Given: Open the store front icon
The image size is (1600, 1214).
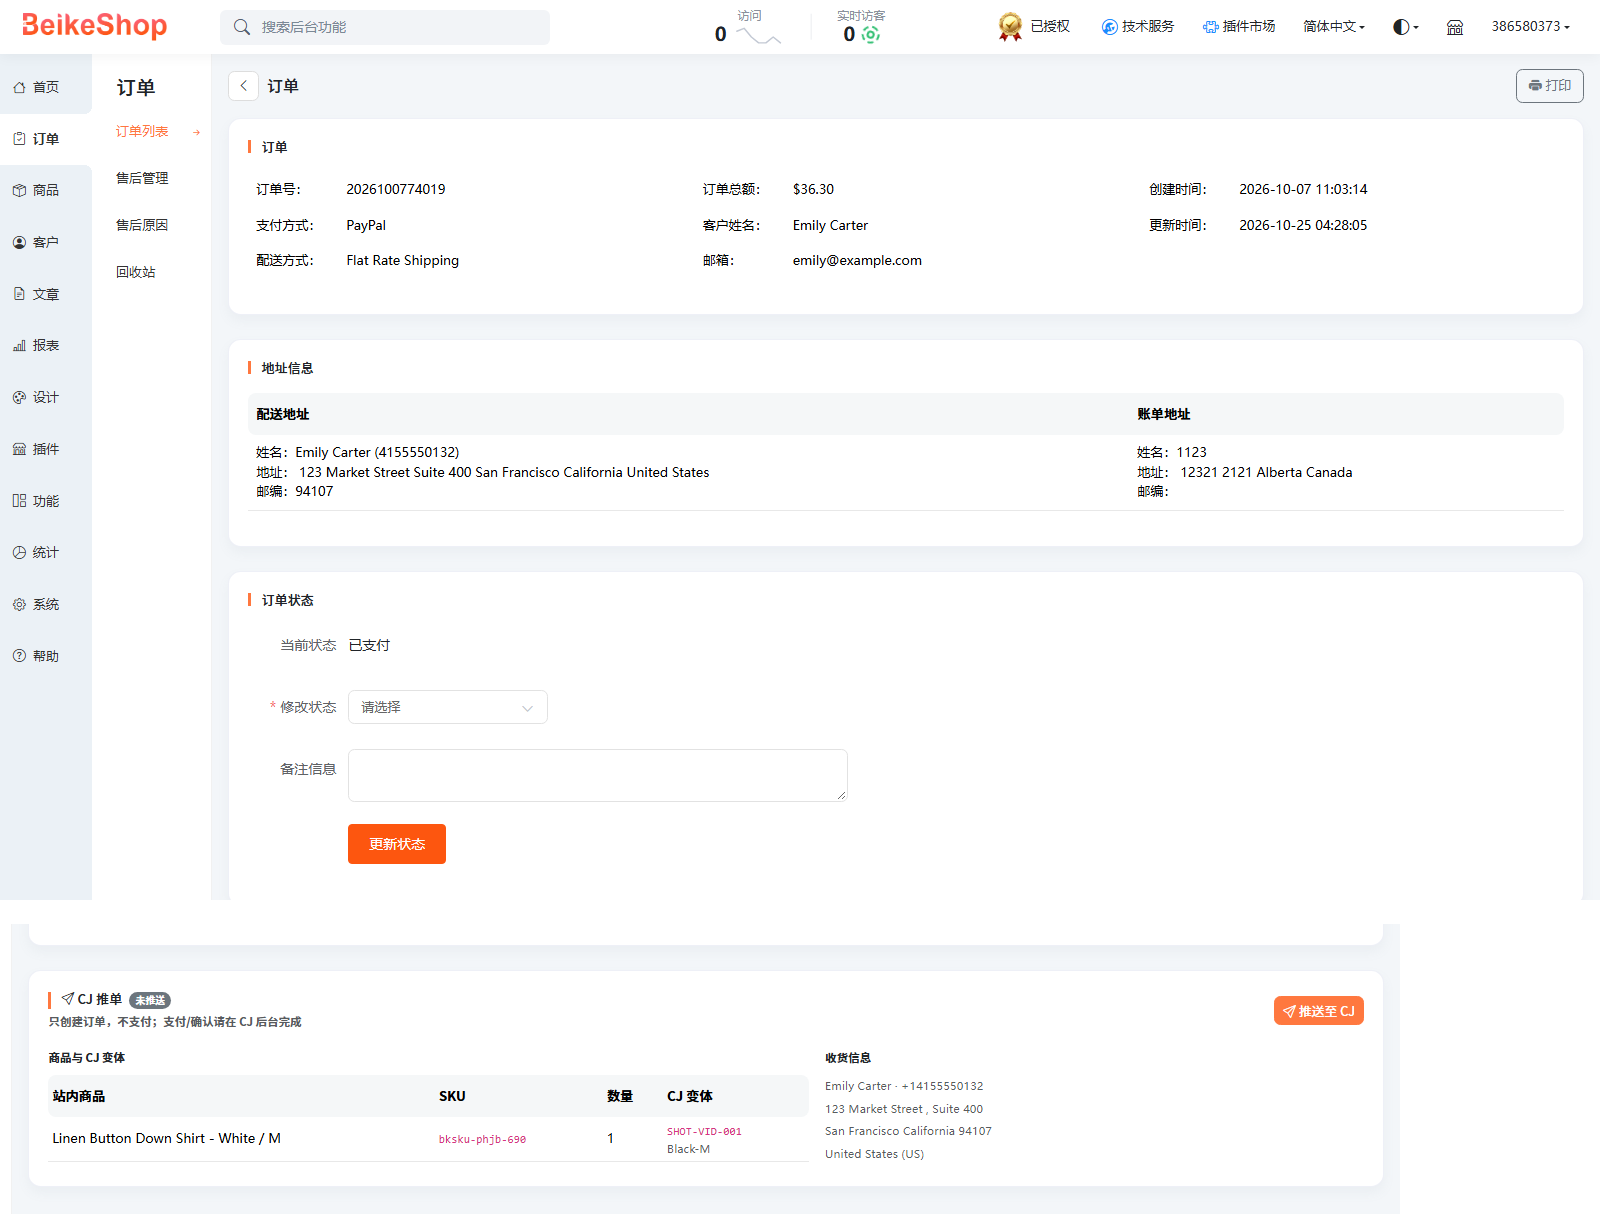Looking at the screenshot, I should click(x=1455, y=27).
